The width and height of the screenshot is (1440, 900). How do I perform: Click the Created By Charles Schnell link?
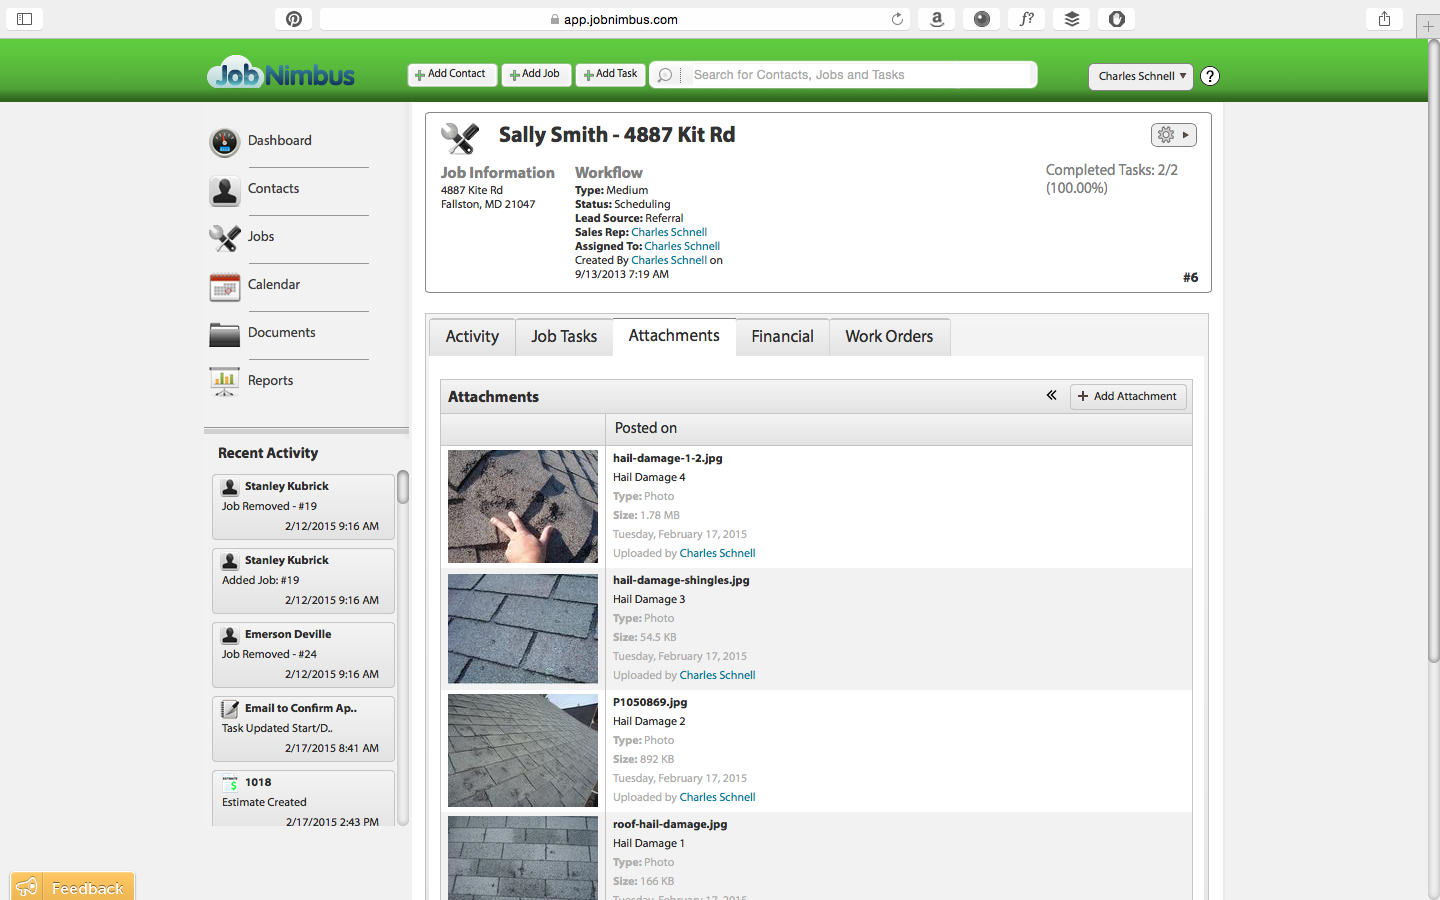click(x=669, y=260)
